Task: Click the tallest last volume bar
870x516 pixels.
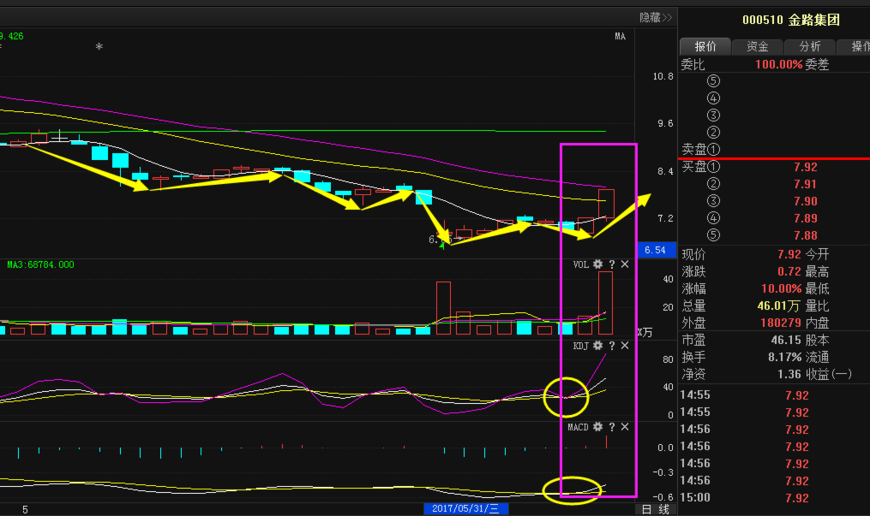Action: [x=605, y=303]
